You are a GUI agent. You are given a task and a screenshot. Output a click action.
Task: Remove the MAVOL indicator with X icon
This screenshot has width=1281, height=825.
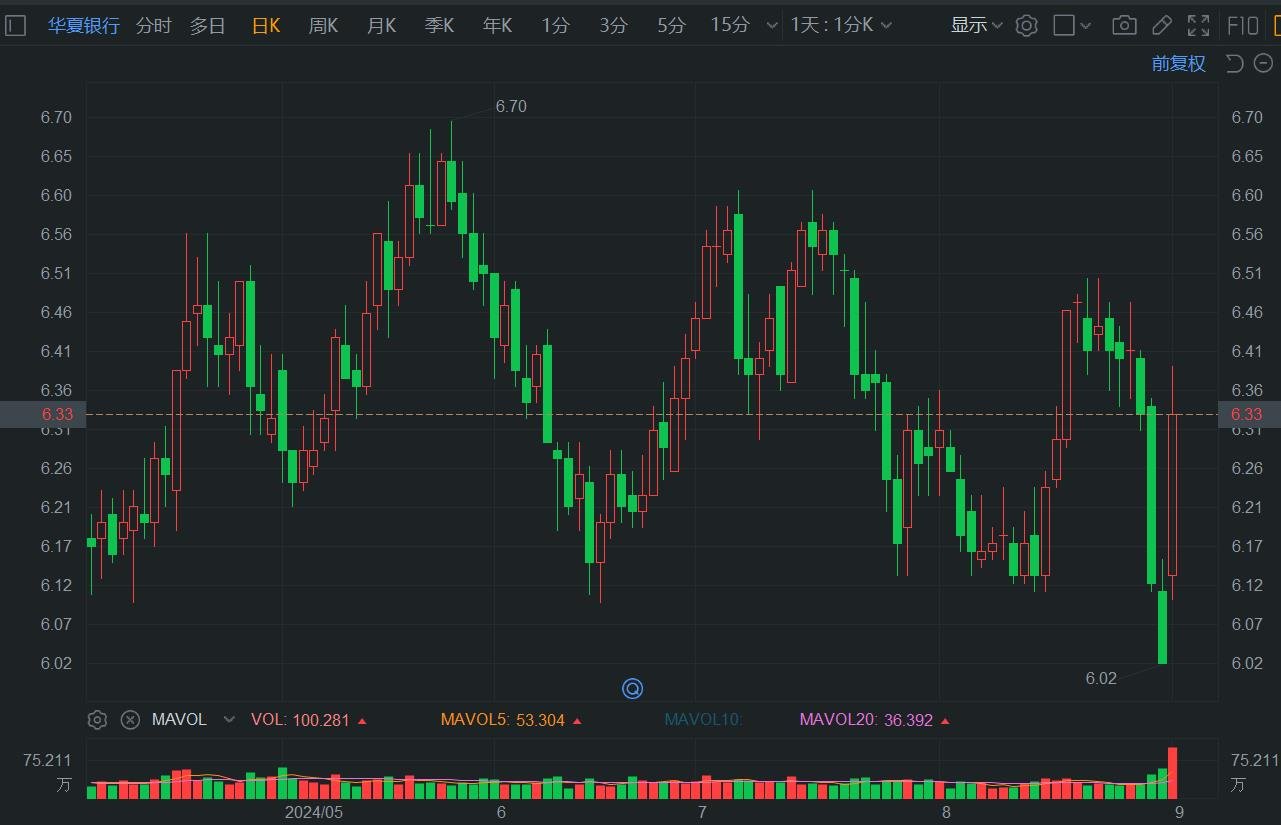(130, 720)
